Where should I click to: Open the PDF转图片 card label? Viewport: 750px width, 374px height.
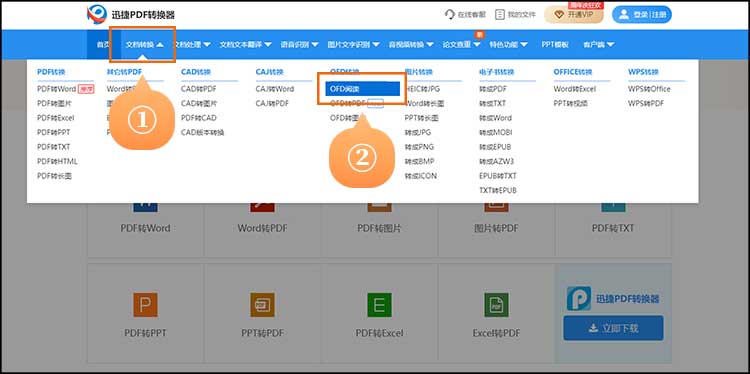[379, 228]
